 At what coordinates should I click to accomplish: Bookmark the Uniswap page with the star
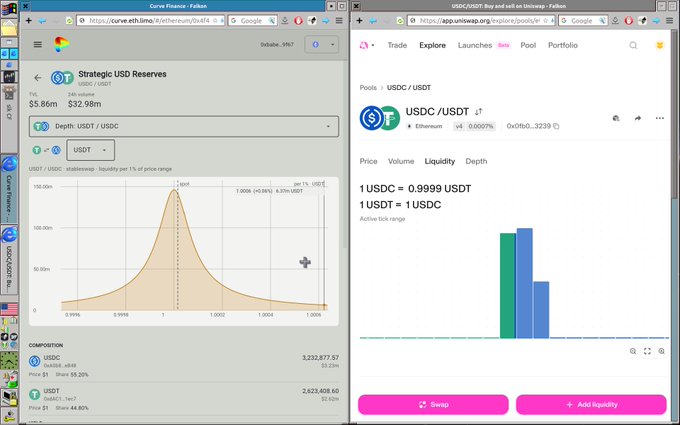click(546, 20)
